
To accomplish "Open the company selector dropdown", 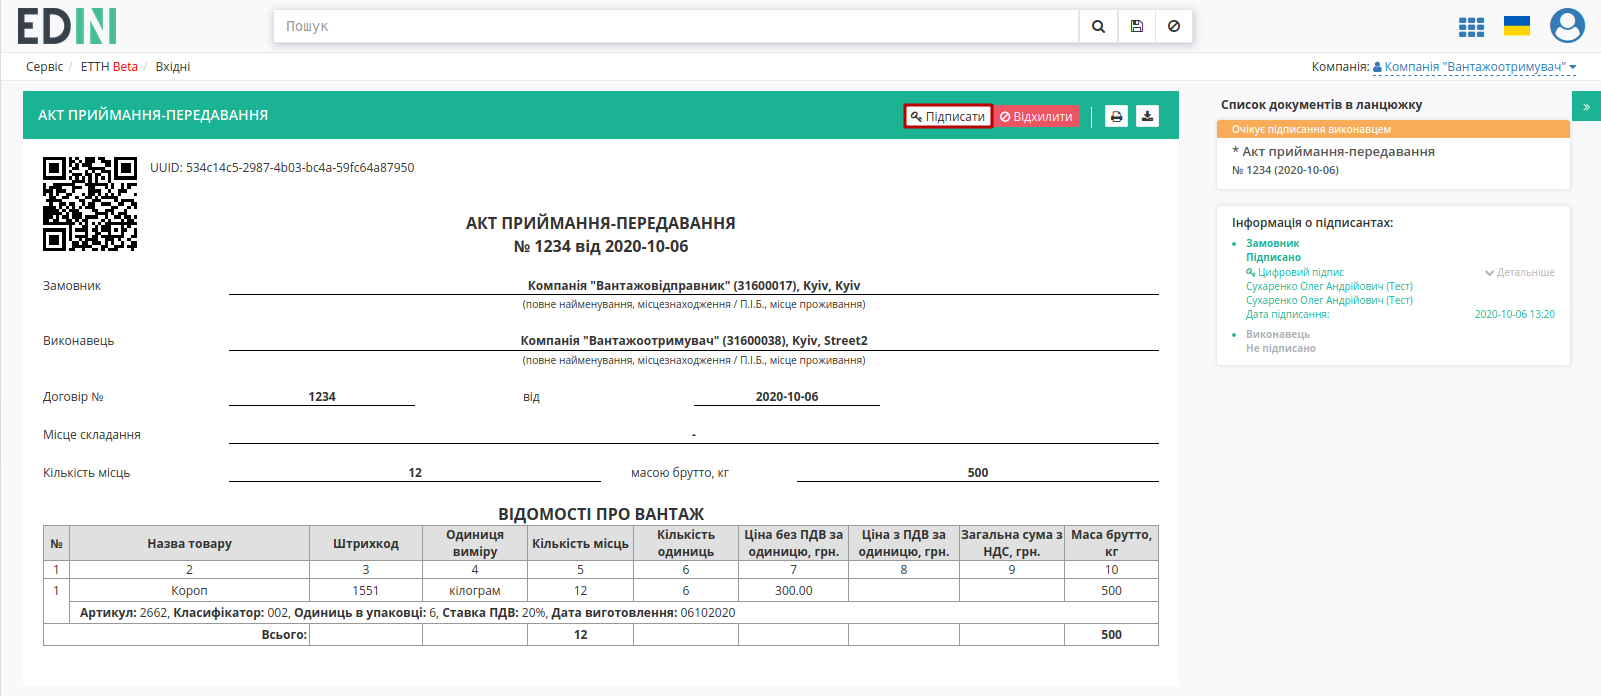I will click(1474, 67).
